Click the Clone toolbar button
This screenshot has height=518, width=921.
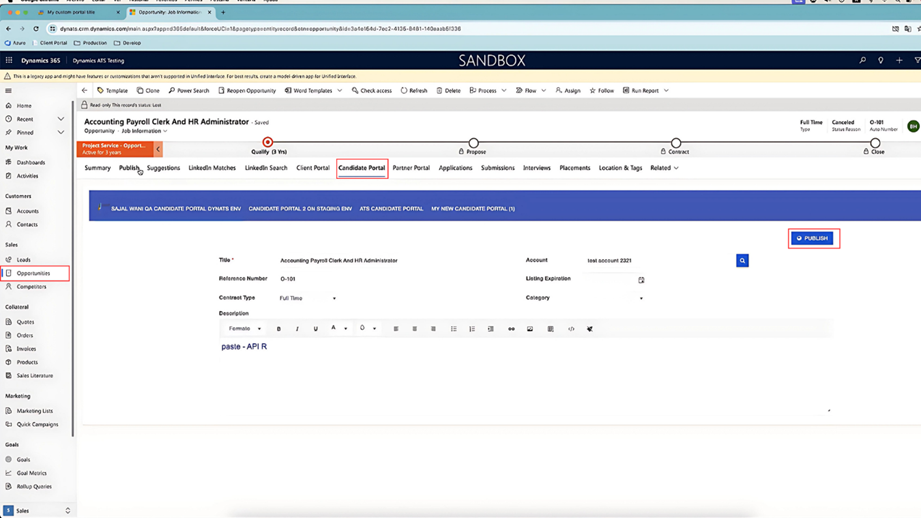point(148,90)
